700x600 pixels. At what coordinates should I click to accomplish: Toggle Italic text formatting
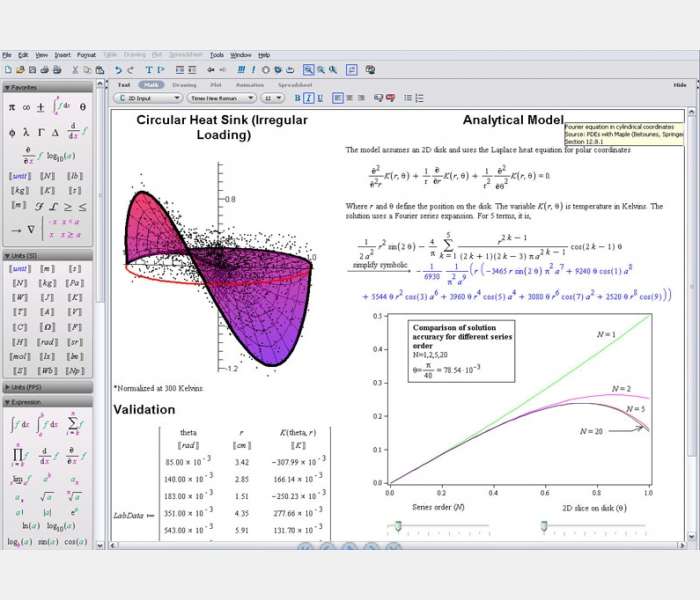tap(308, 98)
